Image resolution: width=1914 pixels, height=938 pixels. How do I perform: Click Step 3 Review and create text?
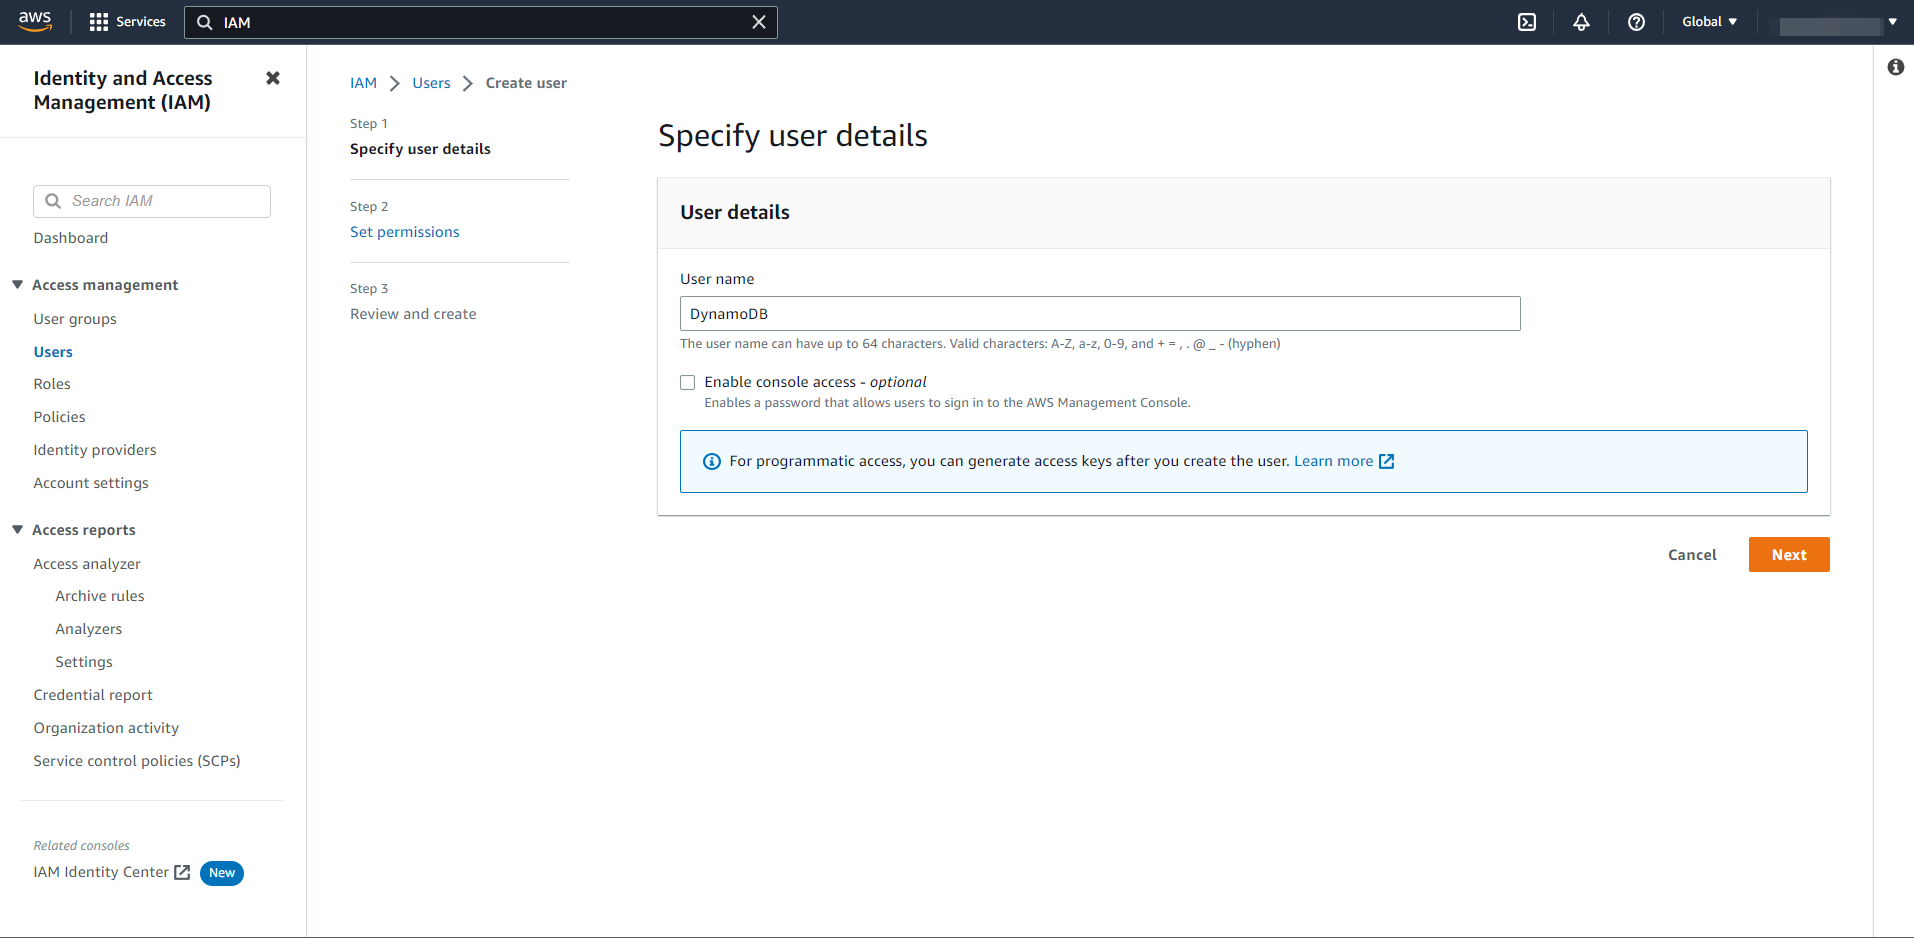click(x=413, y=314)
